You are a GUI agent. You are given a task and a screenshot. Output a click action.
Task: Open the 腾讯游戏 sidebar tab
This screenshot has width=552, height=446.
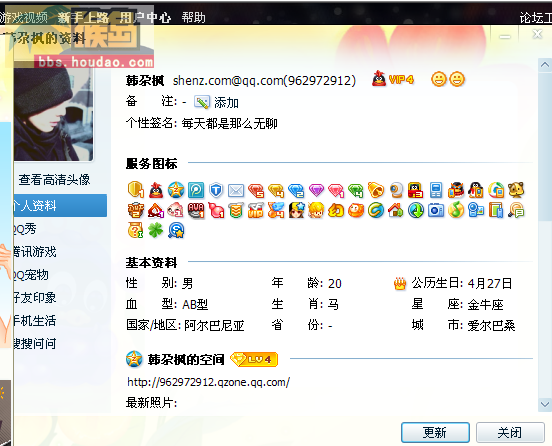click(x=34, y=252)
